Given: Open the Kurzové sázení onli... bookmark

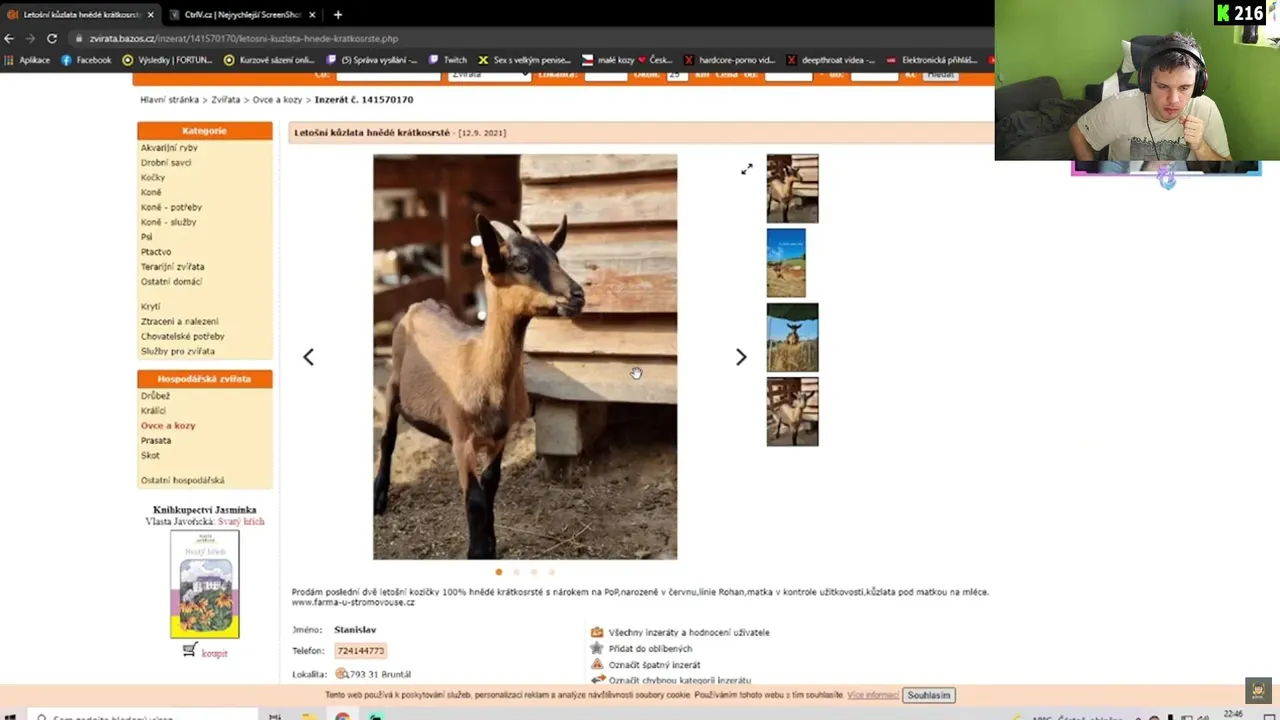Looking at the screenshot, I should point(269,60).
